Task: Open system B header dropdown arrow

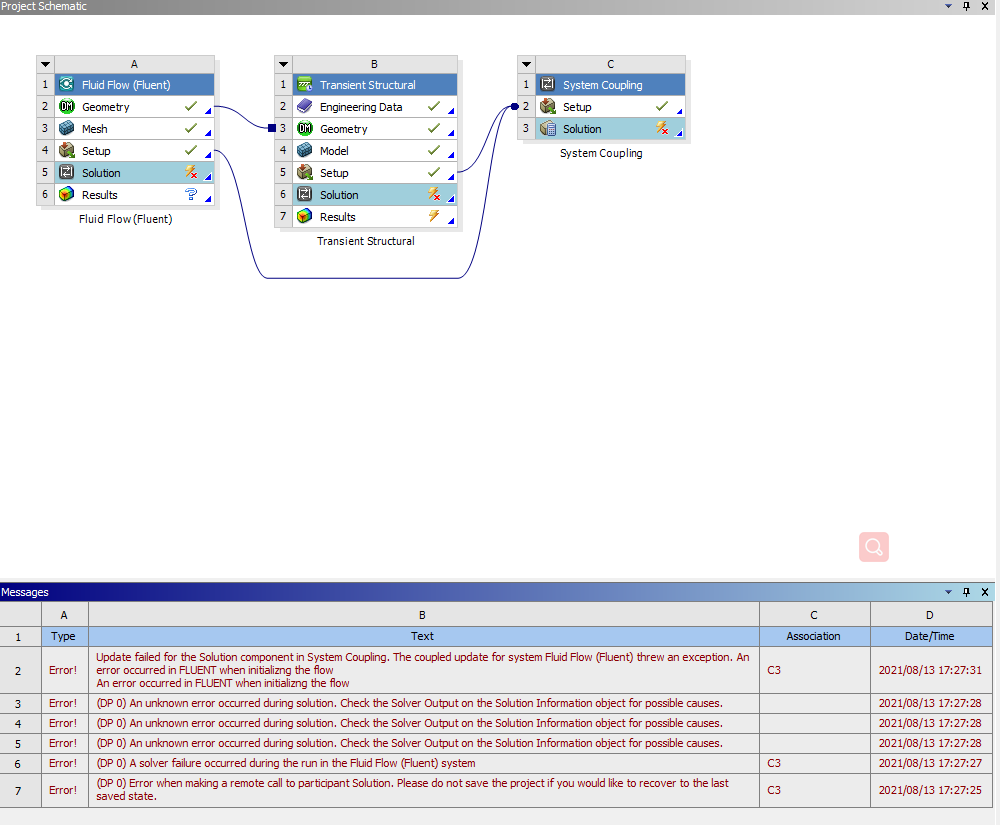Action: point(283,64)
